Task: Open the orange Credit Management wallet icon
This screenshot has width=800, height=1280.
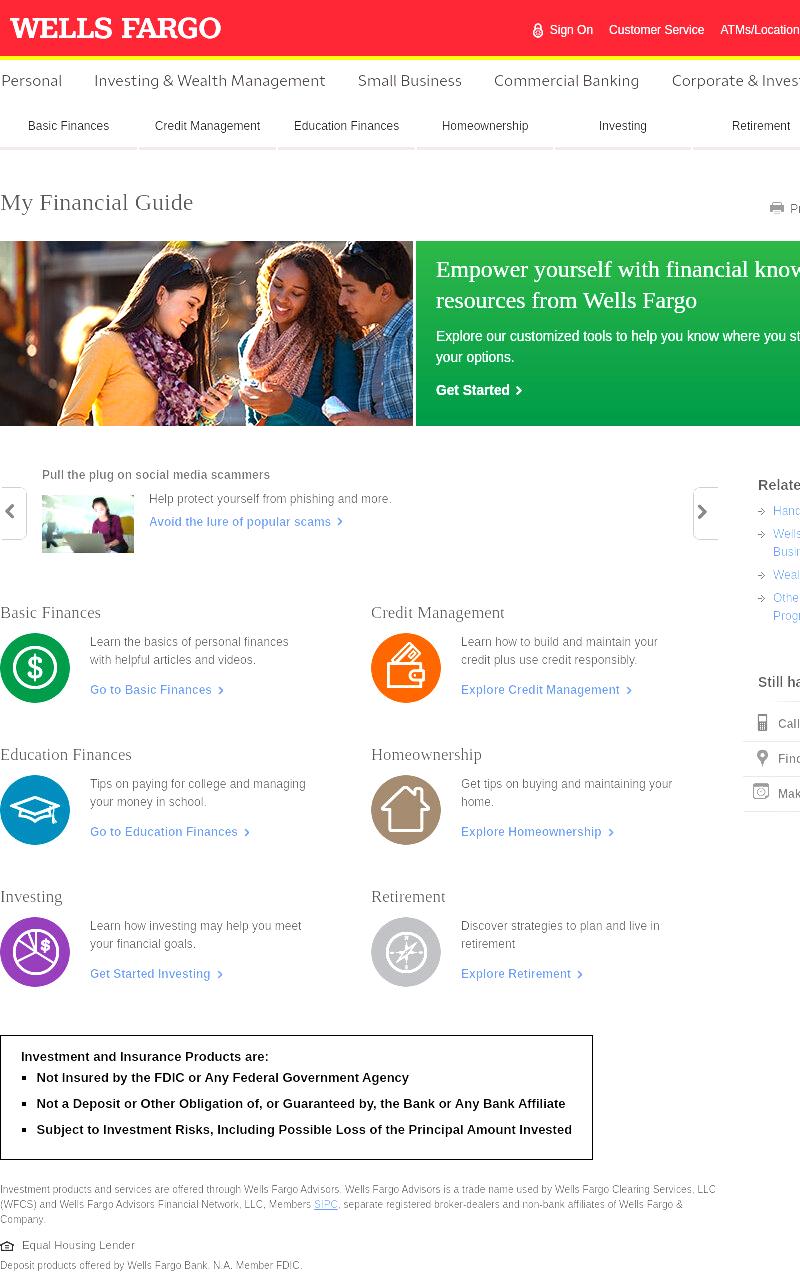Action: pyautogui.click(x=406, y=668)
